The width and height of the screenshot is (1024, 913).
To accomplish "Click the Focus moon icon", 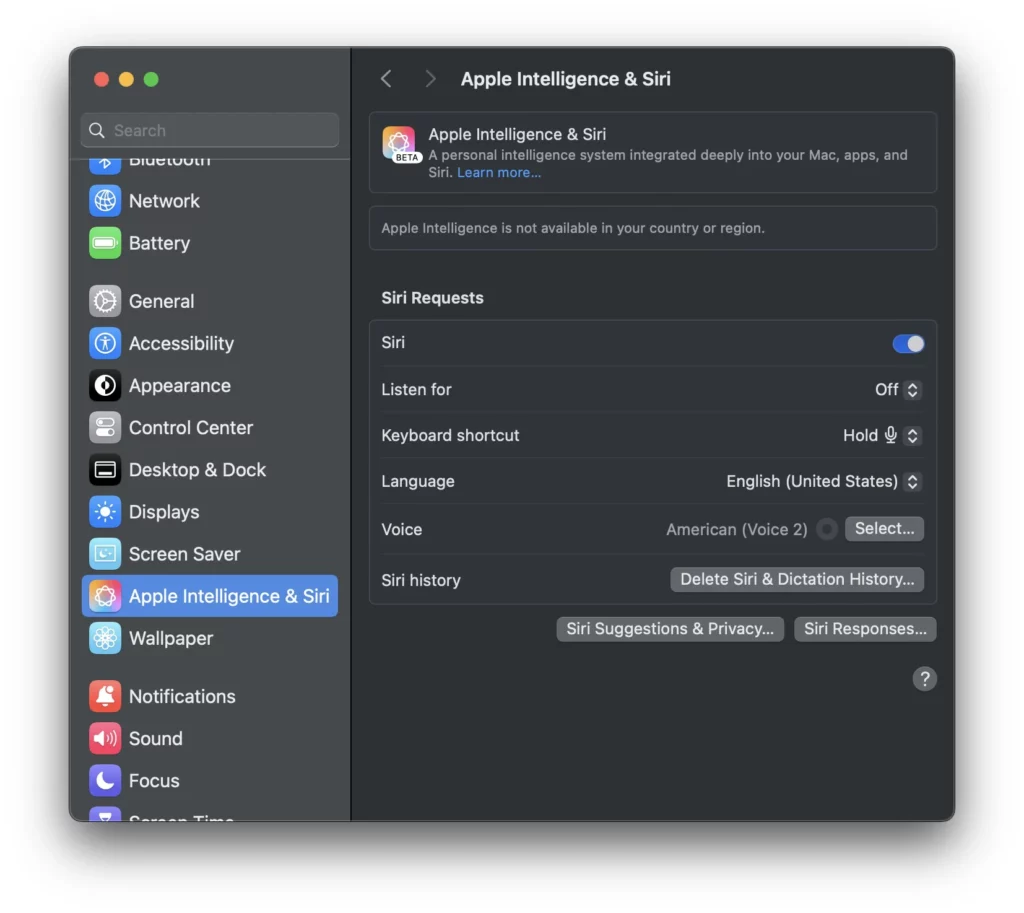I will click(104, 780).
